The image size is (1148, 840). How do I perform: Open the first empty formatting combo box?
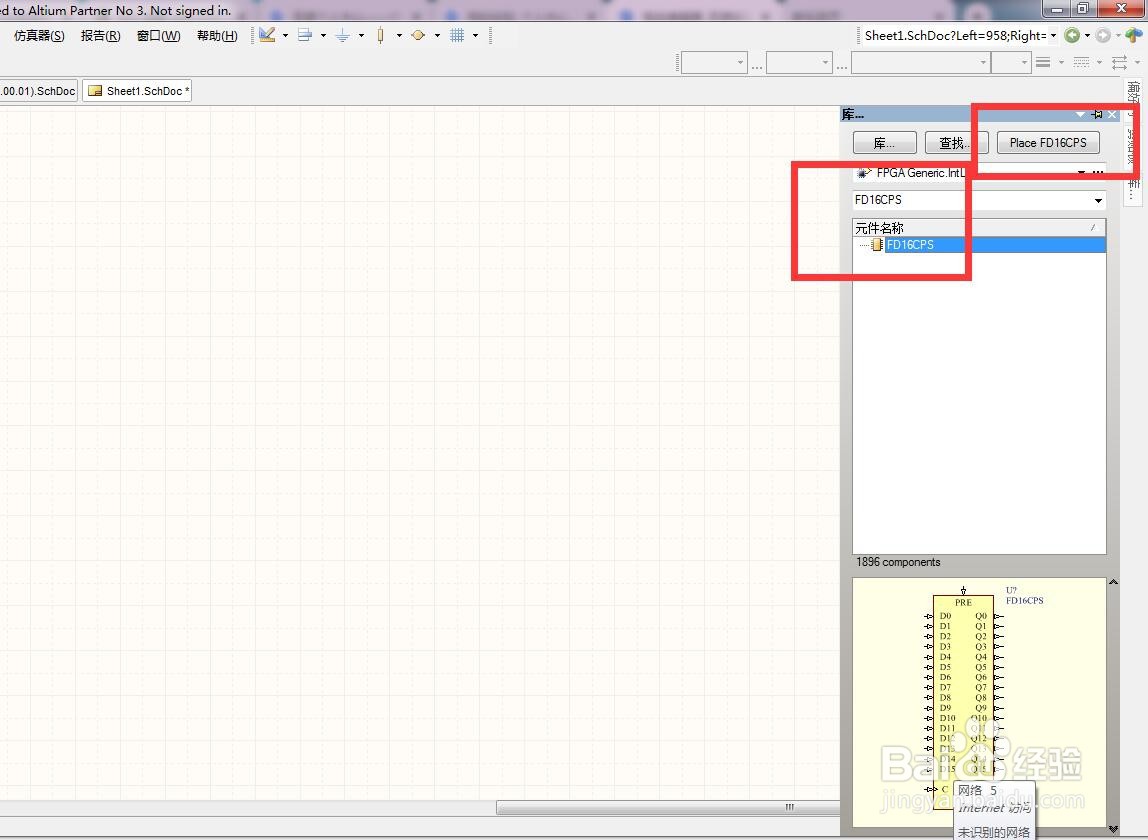click(x=714, y=63)
